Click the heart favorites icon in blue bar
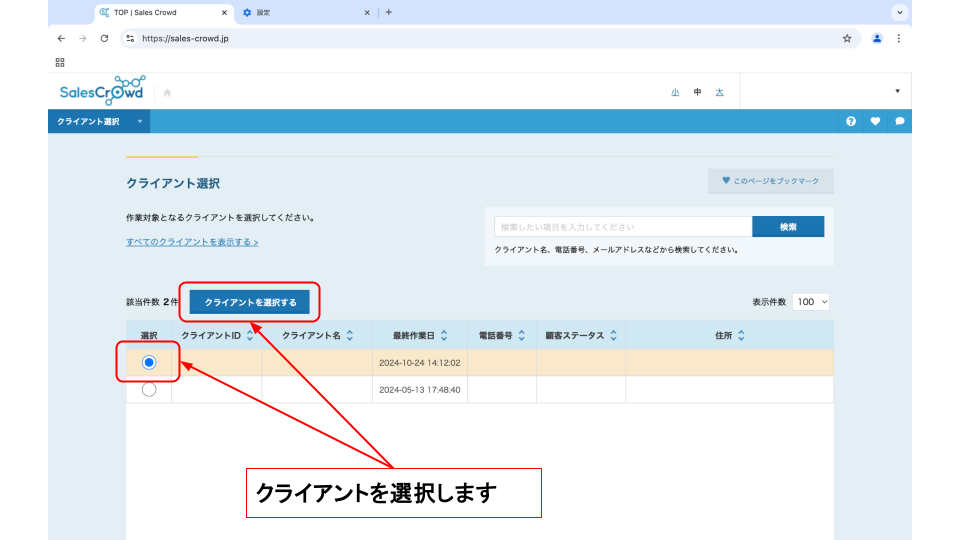 coord(875,121)
